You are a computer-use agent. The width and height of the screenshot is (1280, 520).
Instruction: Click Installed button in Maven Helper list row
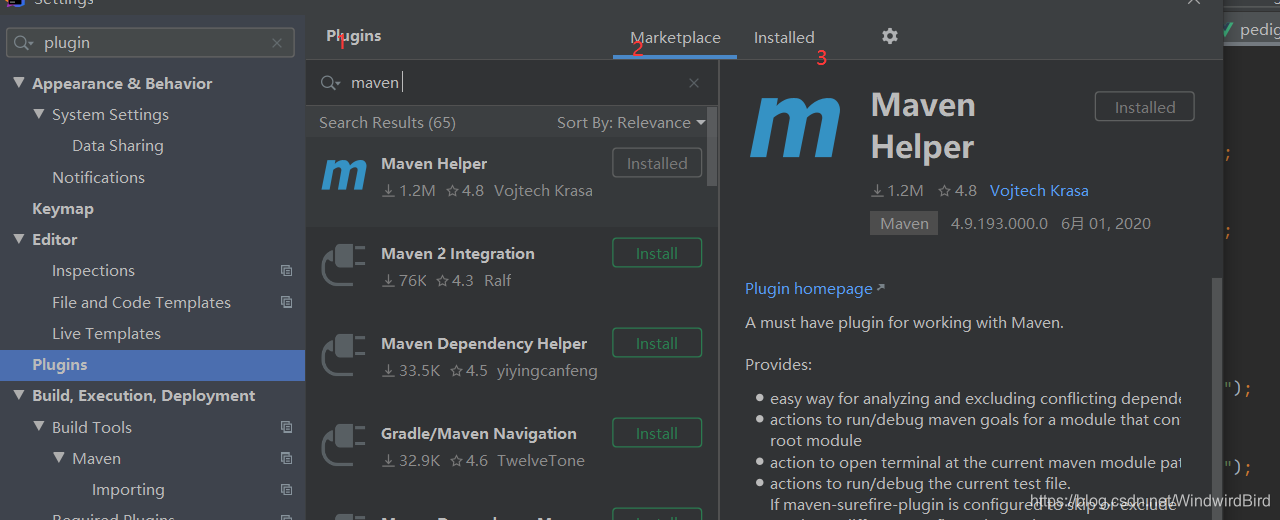(x=657, y=164)
